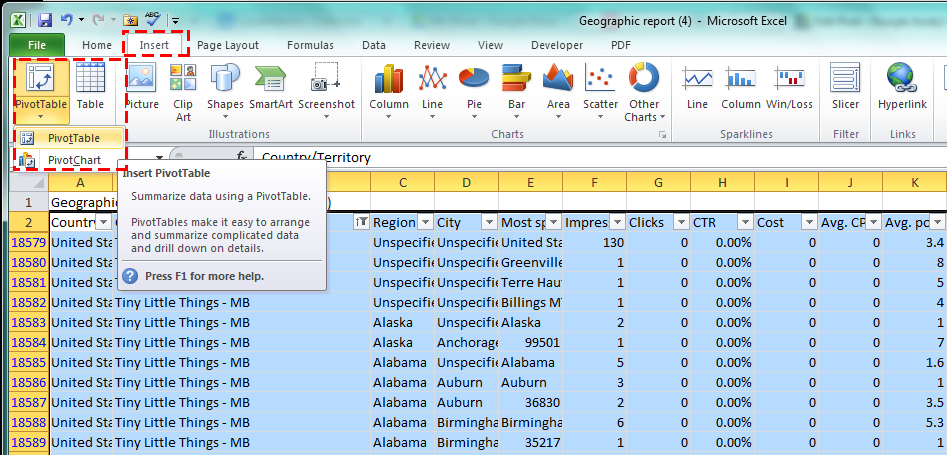Open the Impressions column filter dropdown
Screen dimensions: 947x455
point(617,223)
